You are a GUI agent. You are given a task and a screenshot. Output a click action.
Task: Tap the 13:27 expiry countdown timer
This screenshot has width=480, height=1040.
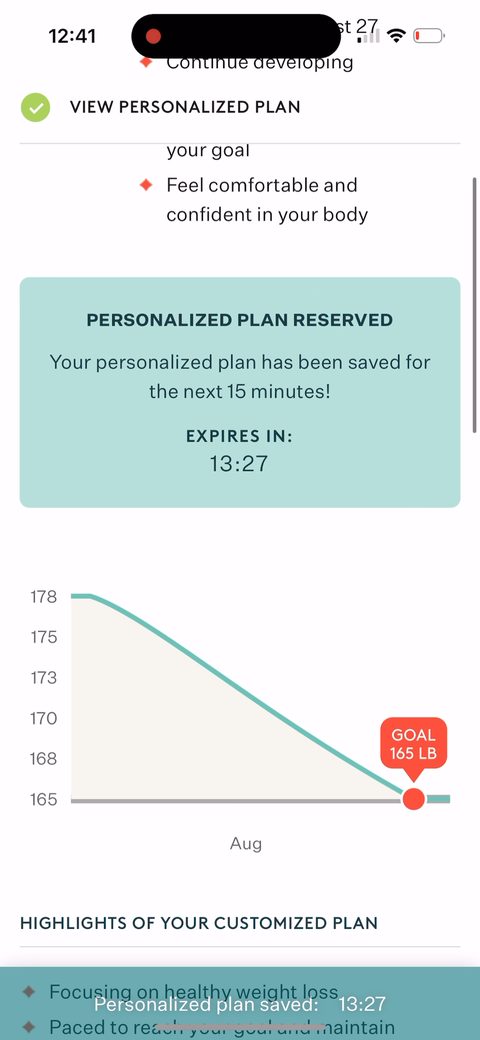pos(239,463)
